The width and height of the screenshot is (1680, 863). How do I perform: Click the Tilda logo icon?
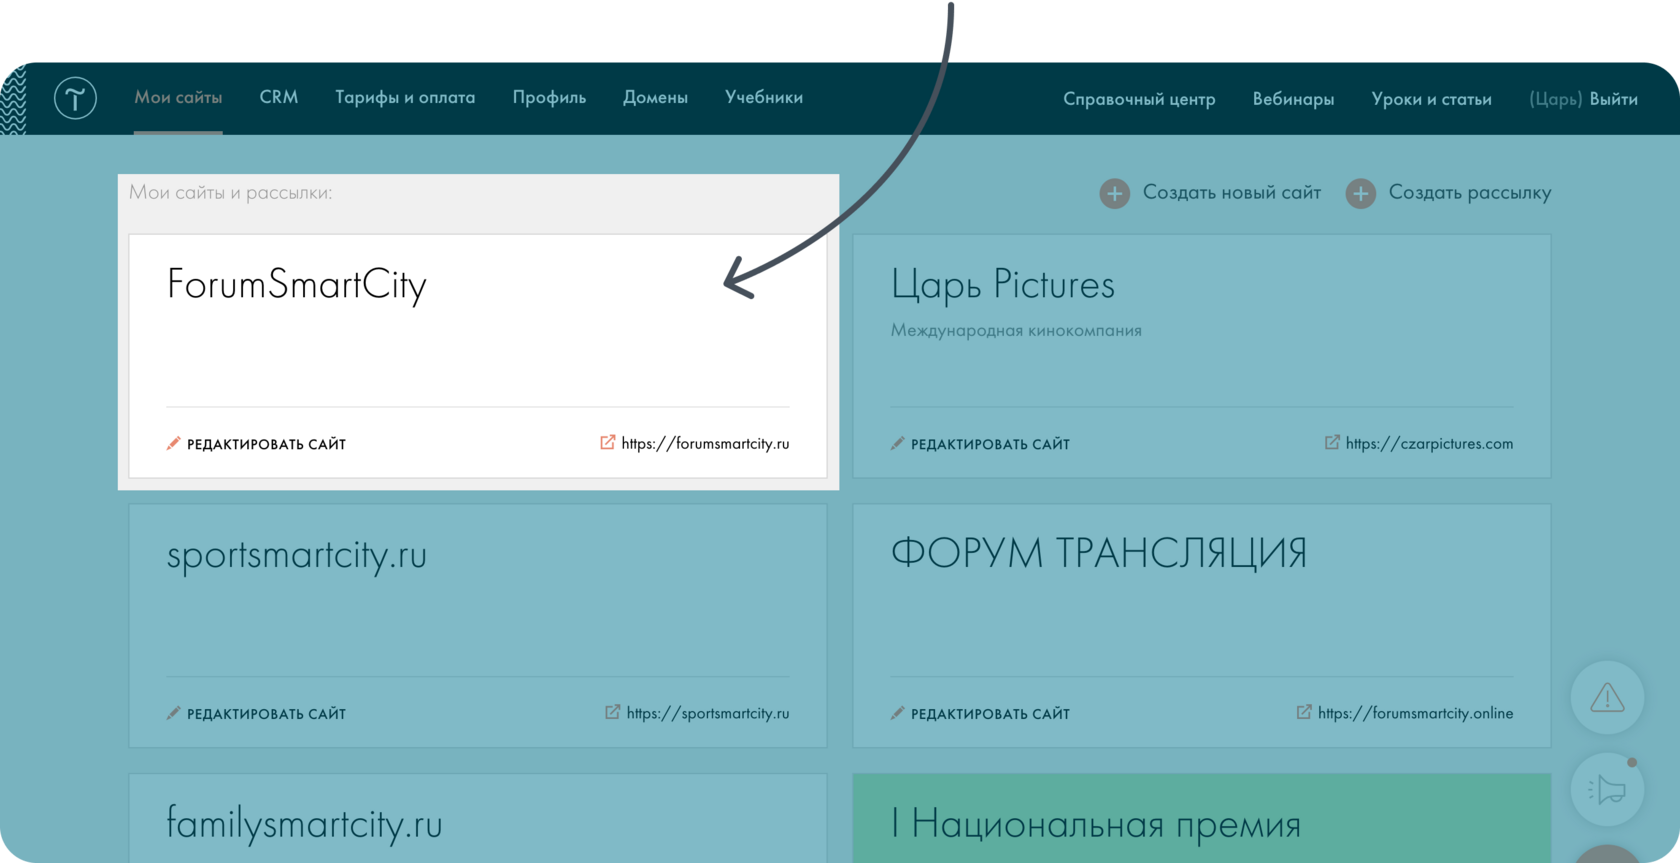click(x=75, y=98)
